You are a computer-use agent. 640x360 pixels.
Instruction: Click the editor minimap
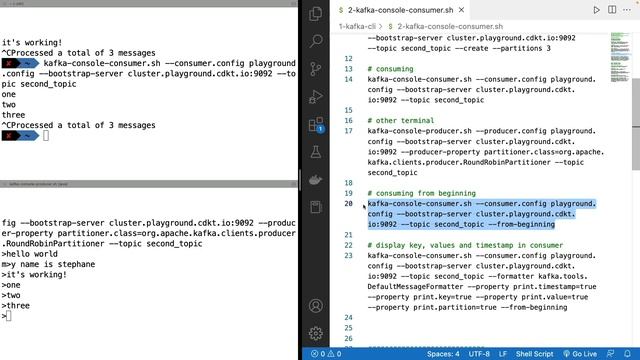tap(620, 57)
